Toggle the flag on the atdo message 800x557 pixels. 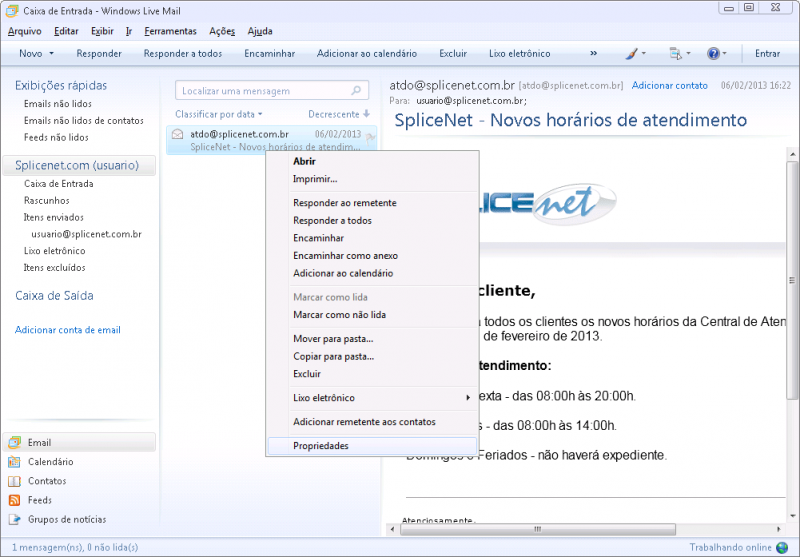click(370, 137)
